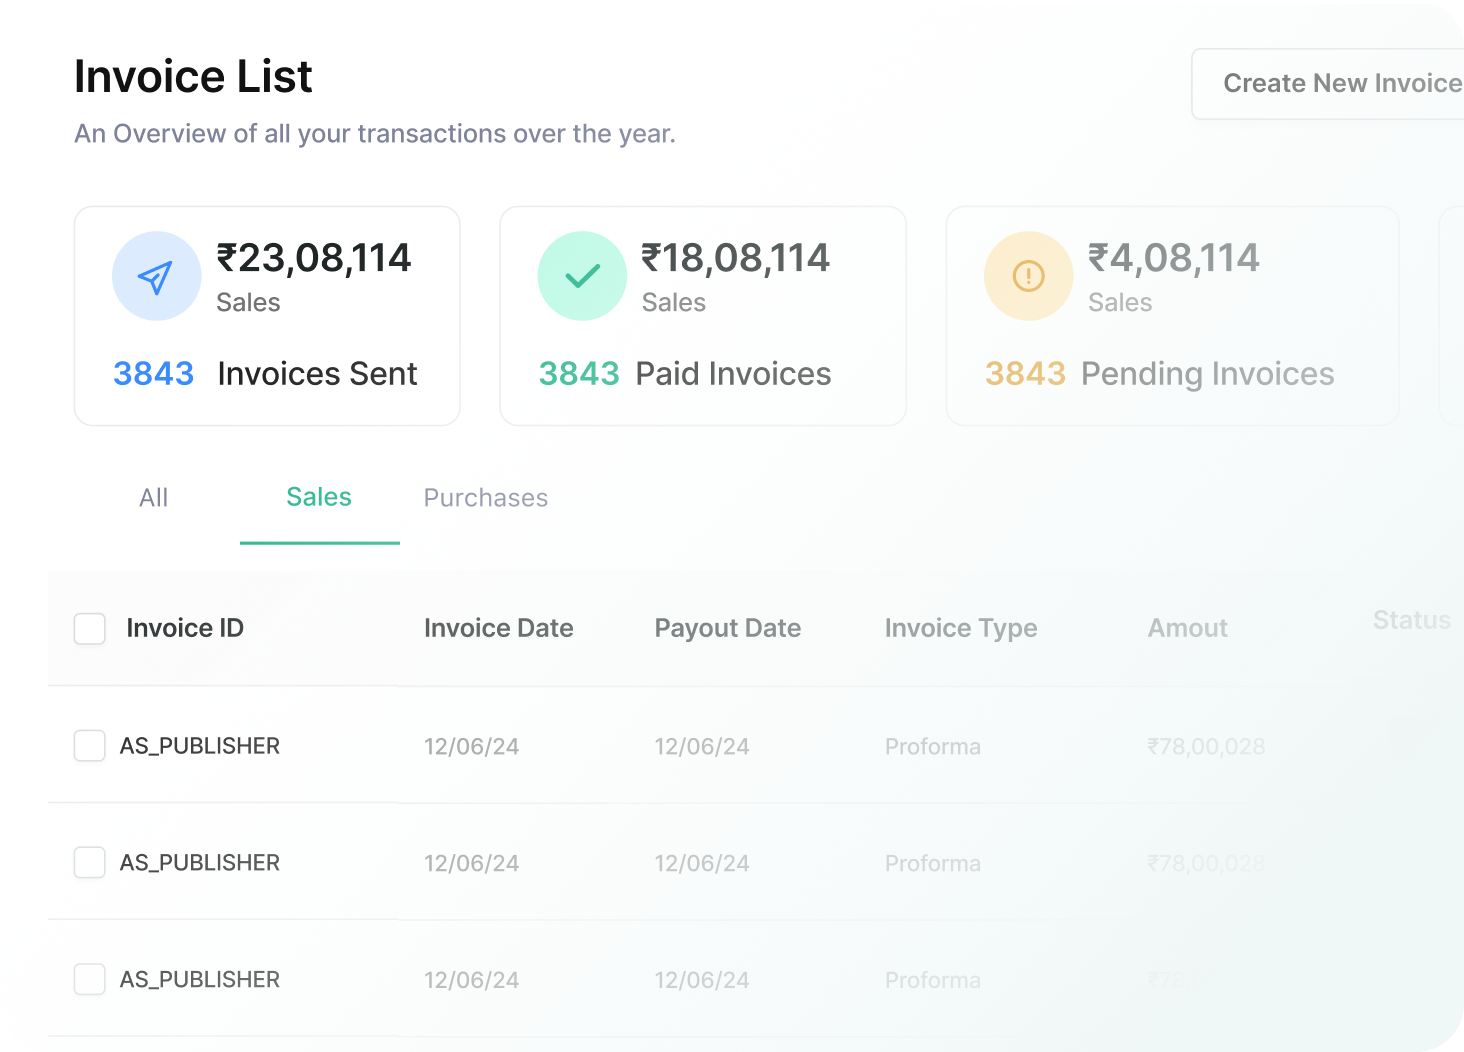
Task: Check the first AS_PUBLISHER row checkbox
Action: (90, 746)
